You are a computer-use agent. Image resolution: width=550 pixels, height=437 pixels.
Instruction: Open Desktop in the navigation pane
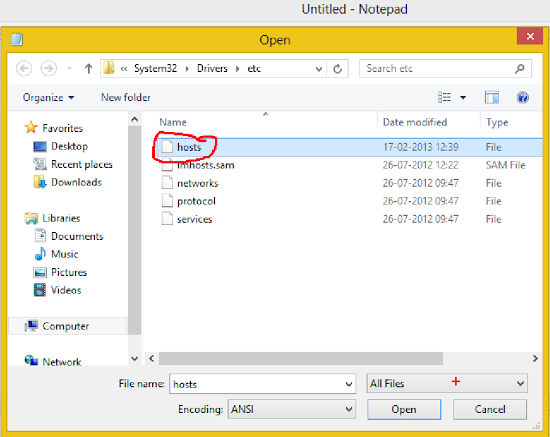point(60,146)
